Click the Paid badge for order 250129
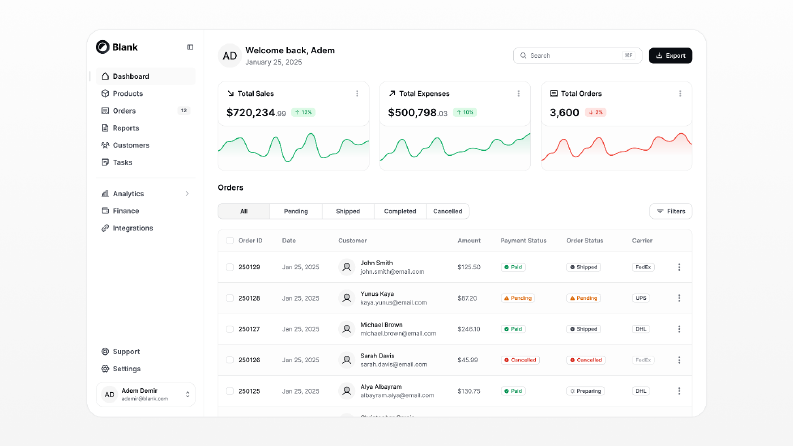 point(513,267)
